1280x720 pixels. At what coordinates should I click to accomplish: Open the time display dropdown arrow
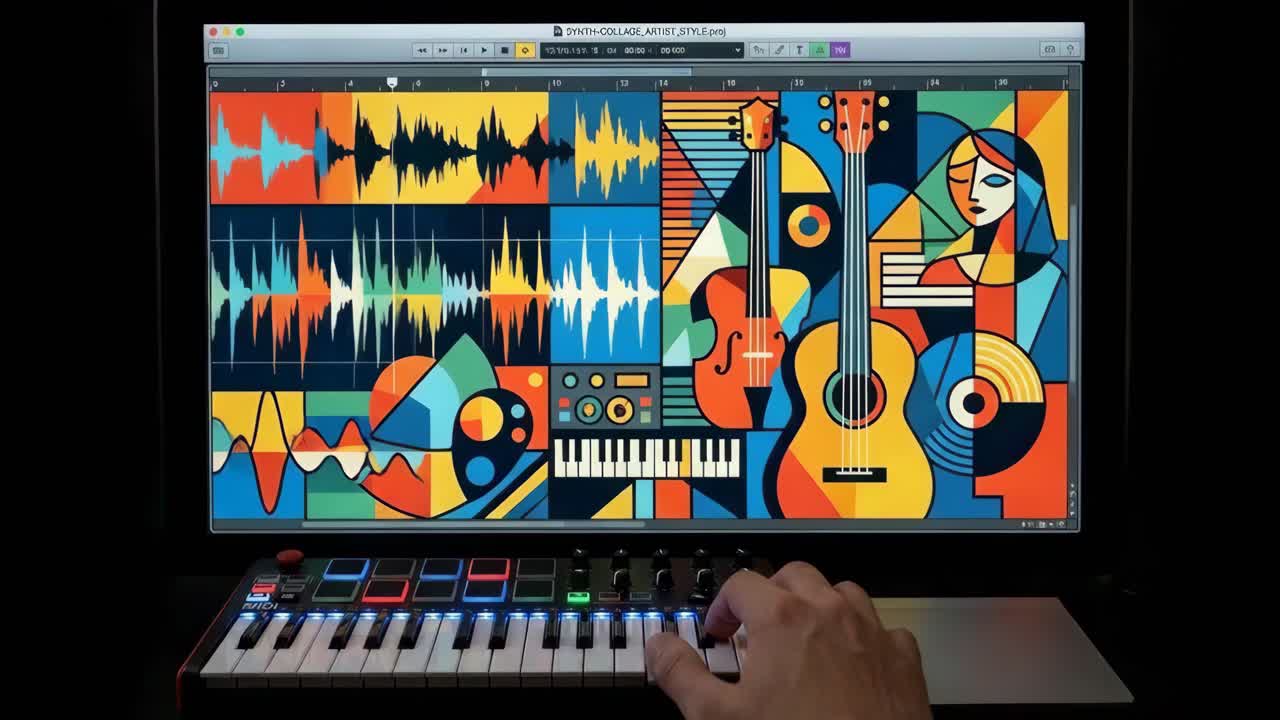tap(738, 50)
